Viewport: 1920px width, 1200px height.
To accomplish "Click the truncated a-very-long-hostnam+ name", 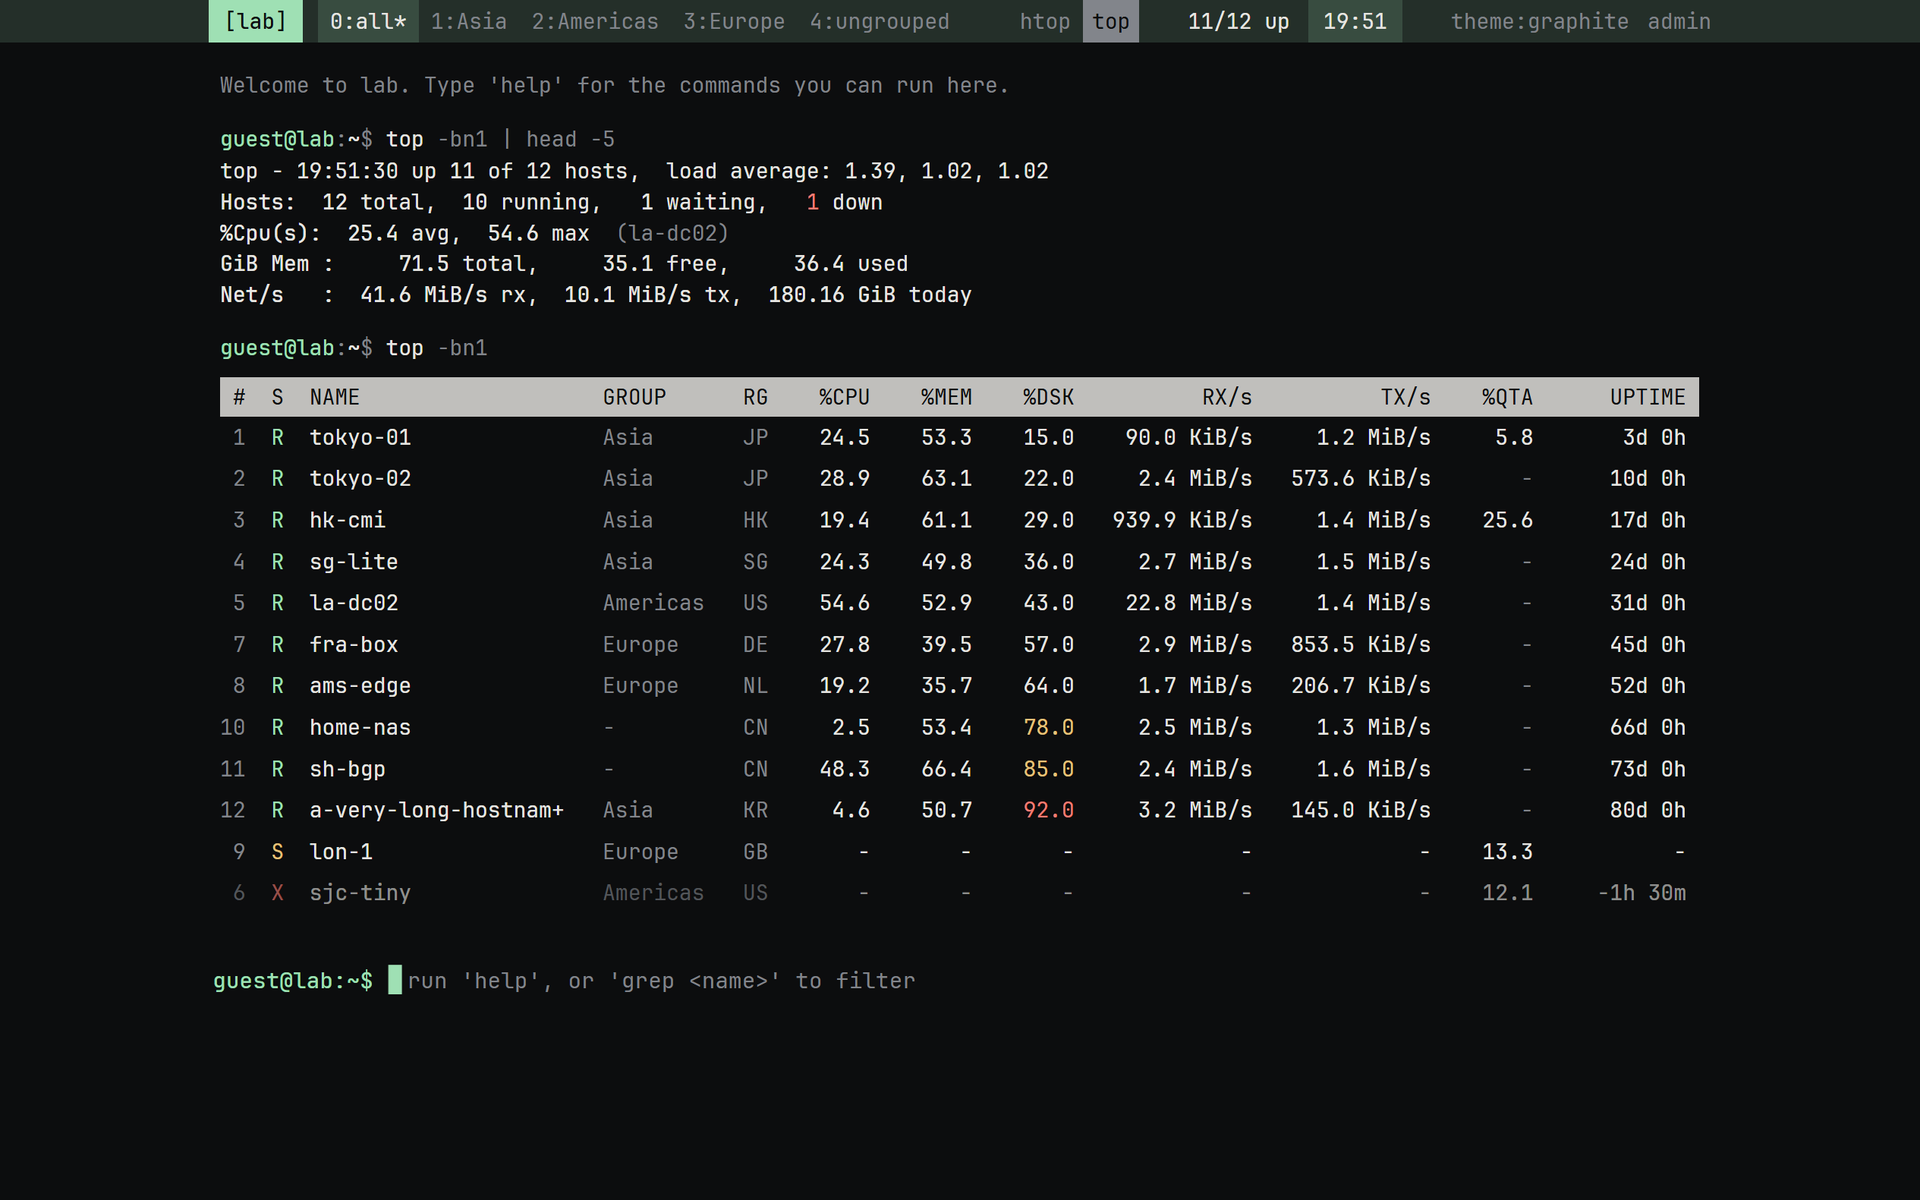I will click(436, 810).
